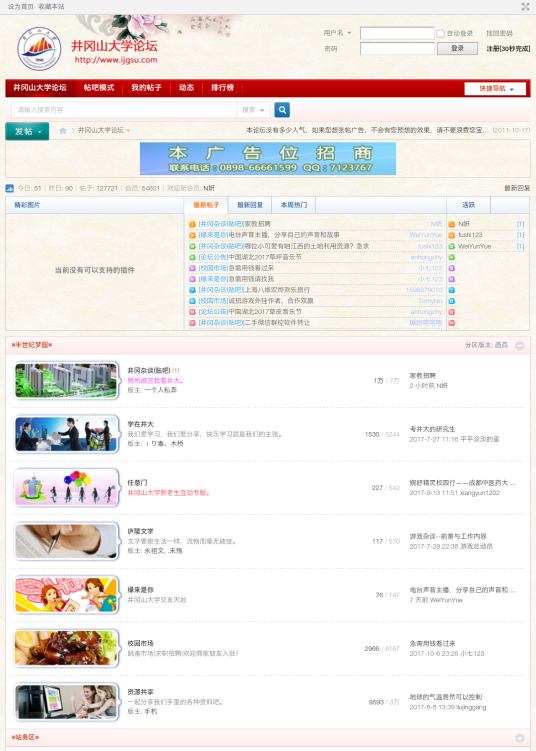
Task: Click rank icon beside active user N妍
Action: coord(451,224)
